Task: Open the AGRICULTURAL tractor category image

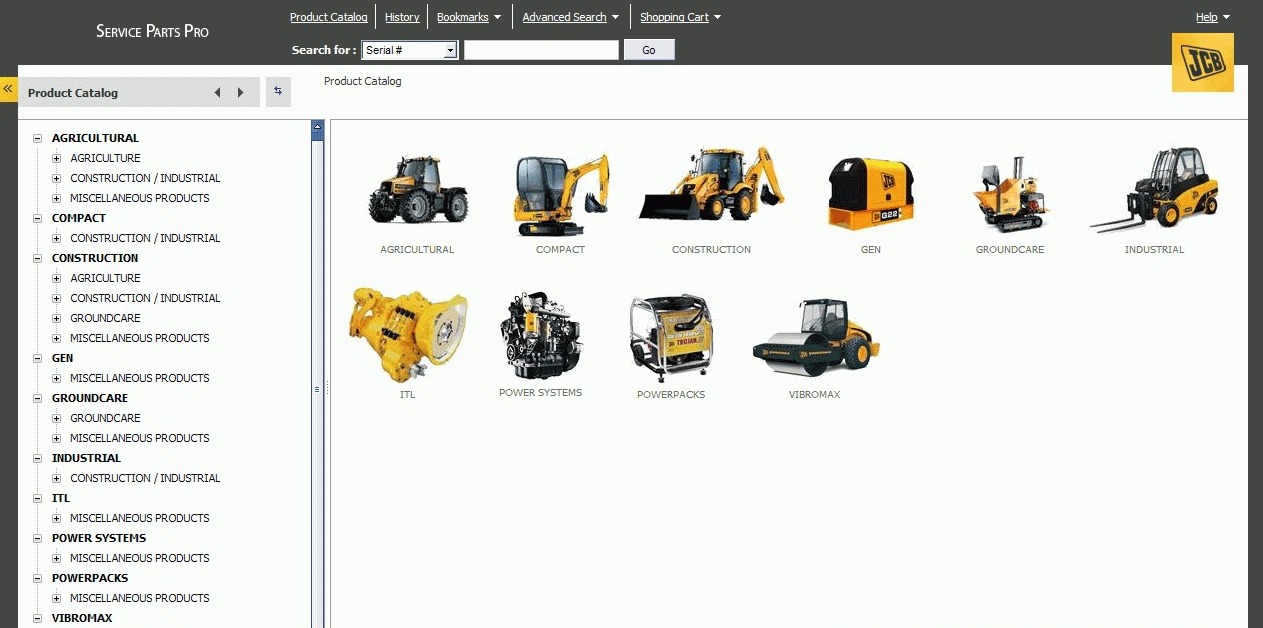Action: 417,189
